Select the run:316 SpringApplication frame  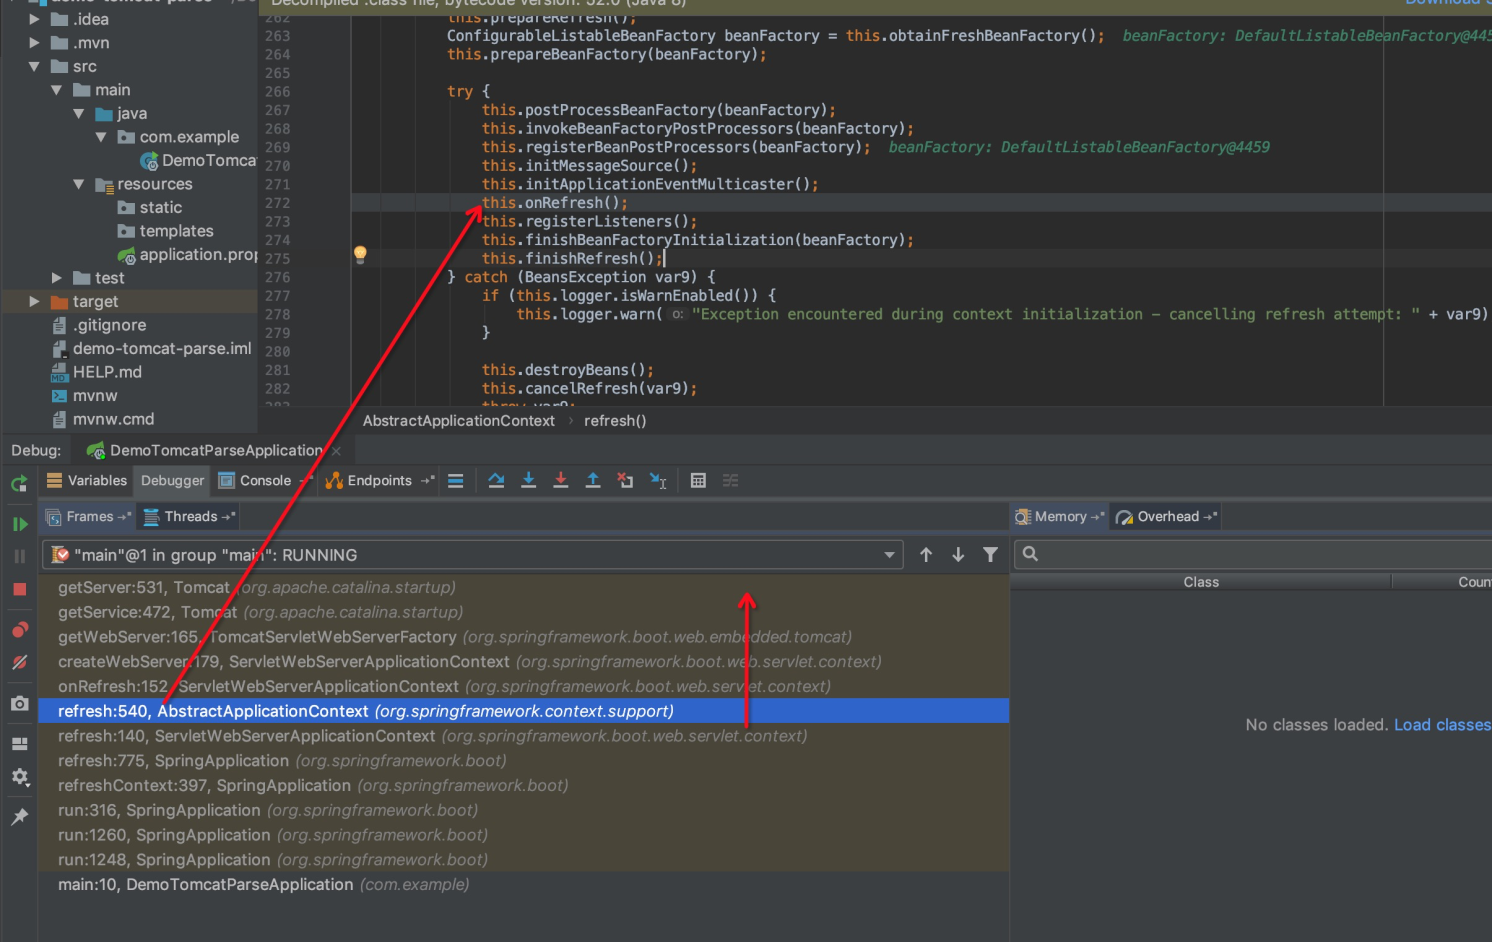[x=523, y=810]
